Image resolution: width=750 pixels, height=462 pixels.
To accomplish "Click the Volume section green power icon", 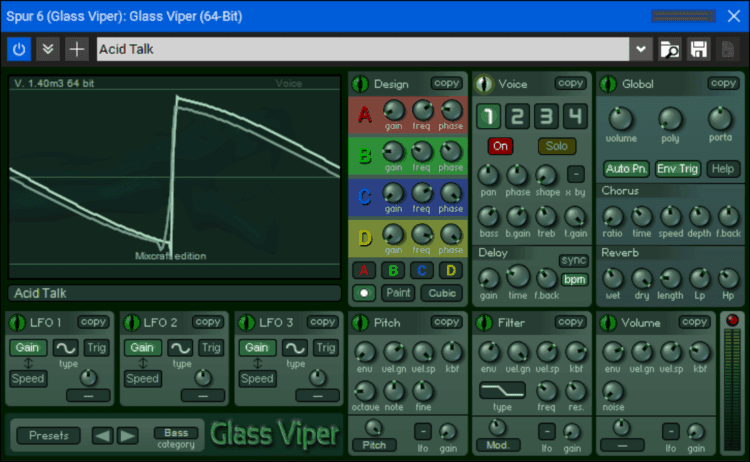I will (608, 323).
